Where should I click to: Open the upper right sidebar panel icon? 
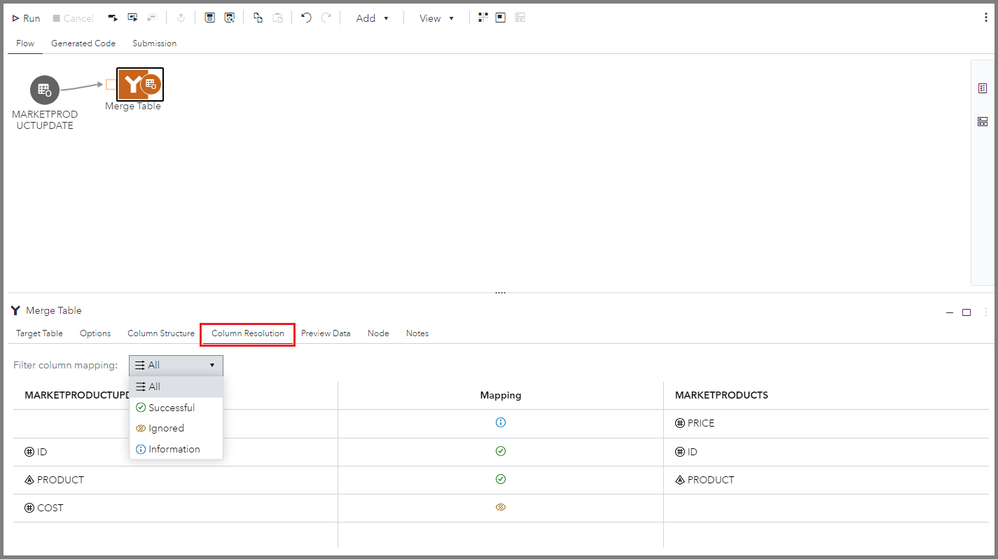tap(982, 88)
